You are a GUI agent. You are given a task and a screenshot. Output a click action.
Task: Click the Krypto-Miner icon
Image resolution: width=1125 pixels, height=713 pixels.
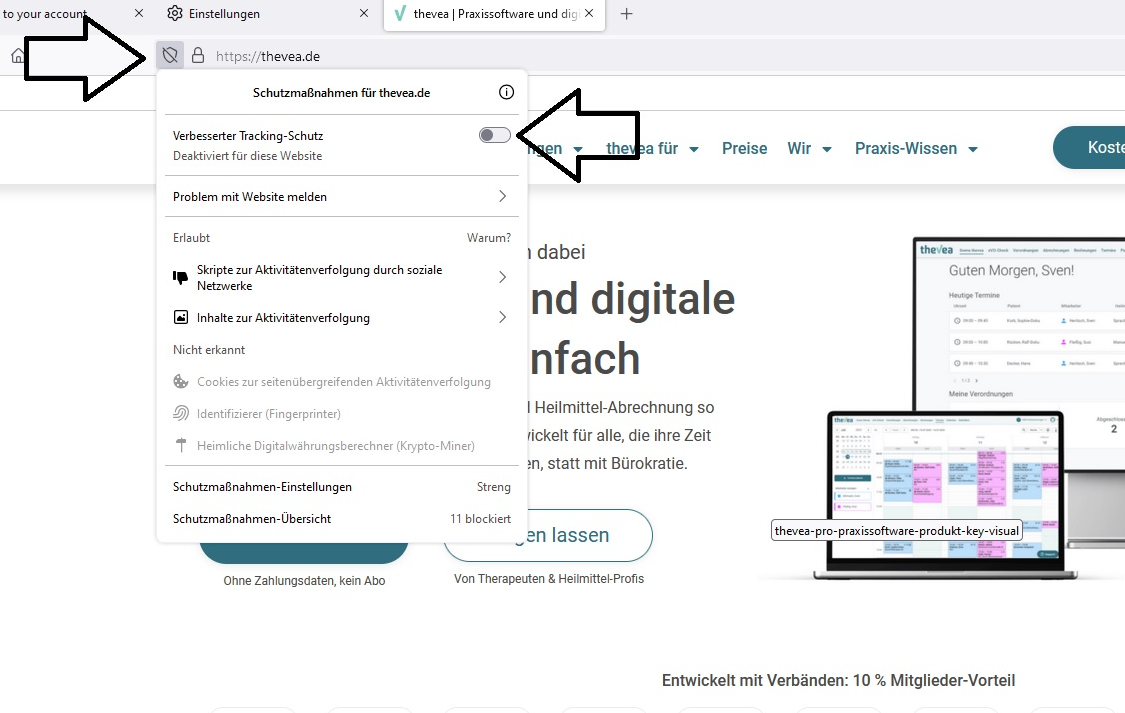[x=181, y=445]
